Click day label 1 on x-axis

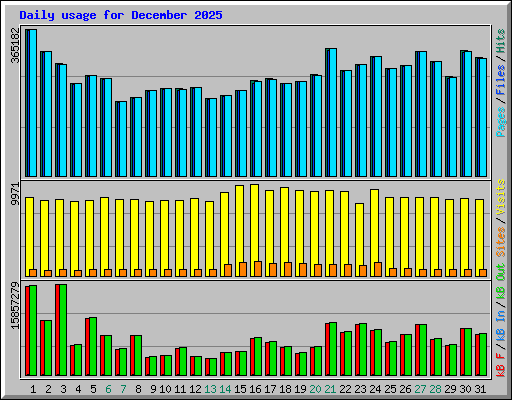pyautogui.click(x=33, y=389)
